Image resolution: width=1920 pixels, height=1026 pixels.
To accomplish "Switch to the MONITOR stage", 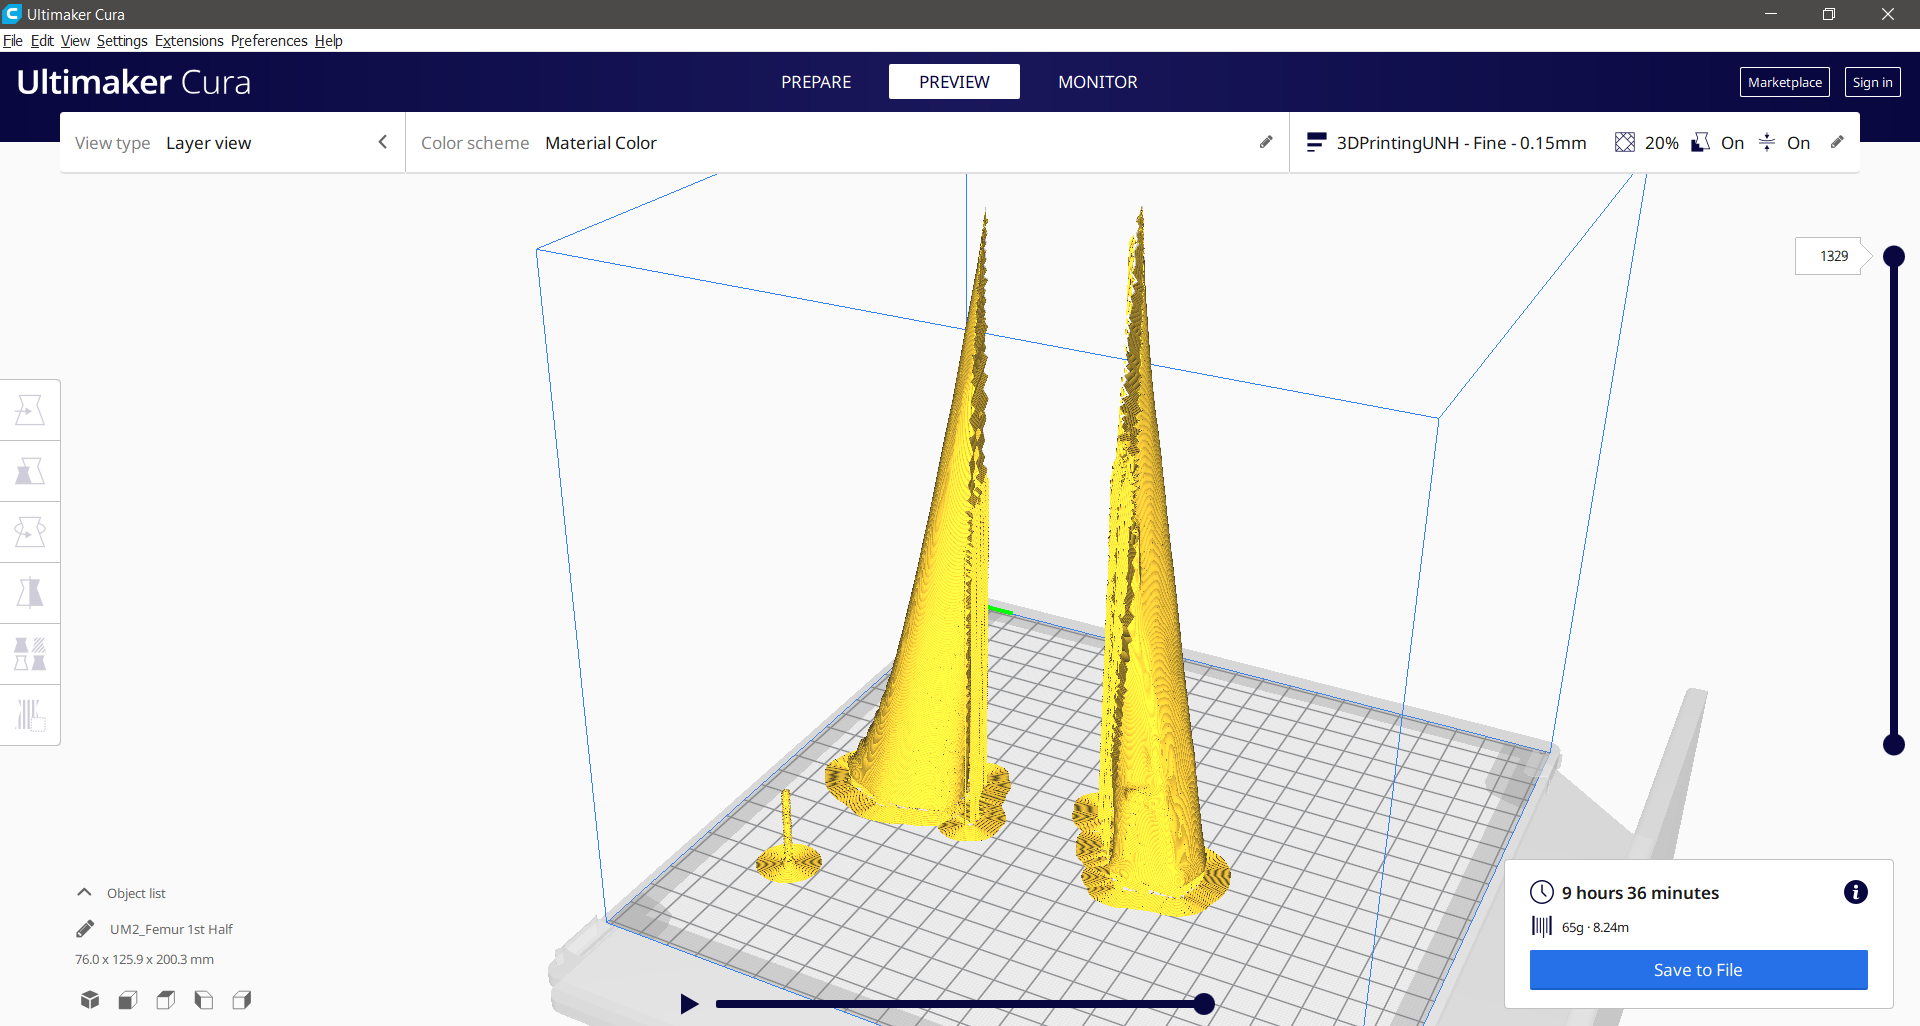I will pos(1098,82).
